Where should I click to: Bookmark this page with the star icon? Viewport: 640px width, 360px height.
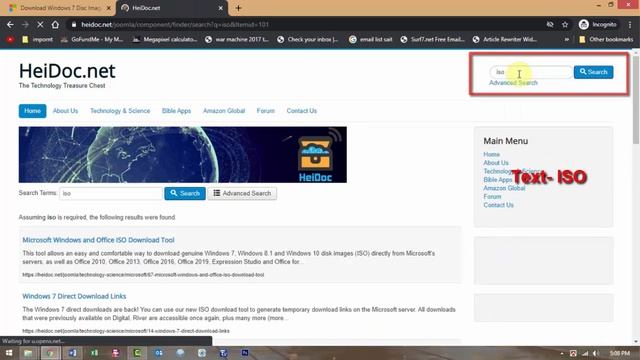[x=565, y=24]
